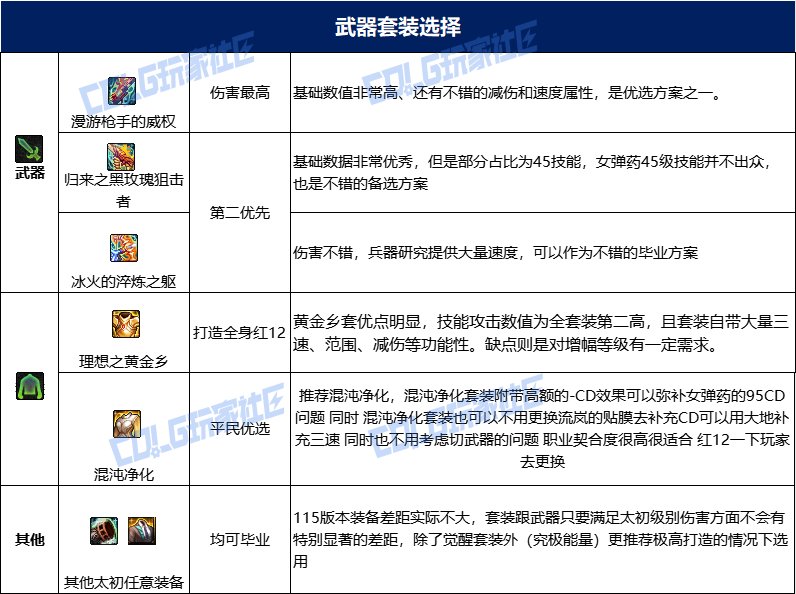Select the 混沌净化 name under its icon
The width and height of the screenshot is (796, 594).
pyautogui.click(x=123, y=474)
